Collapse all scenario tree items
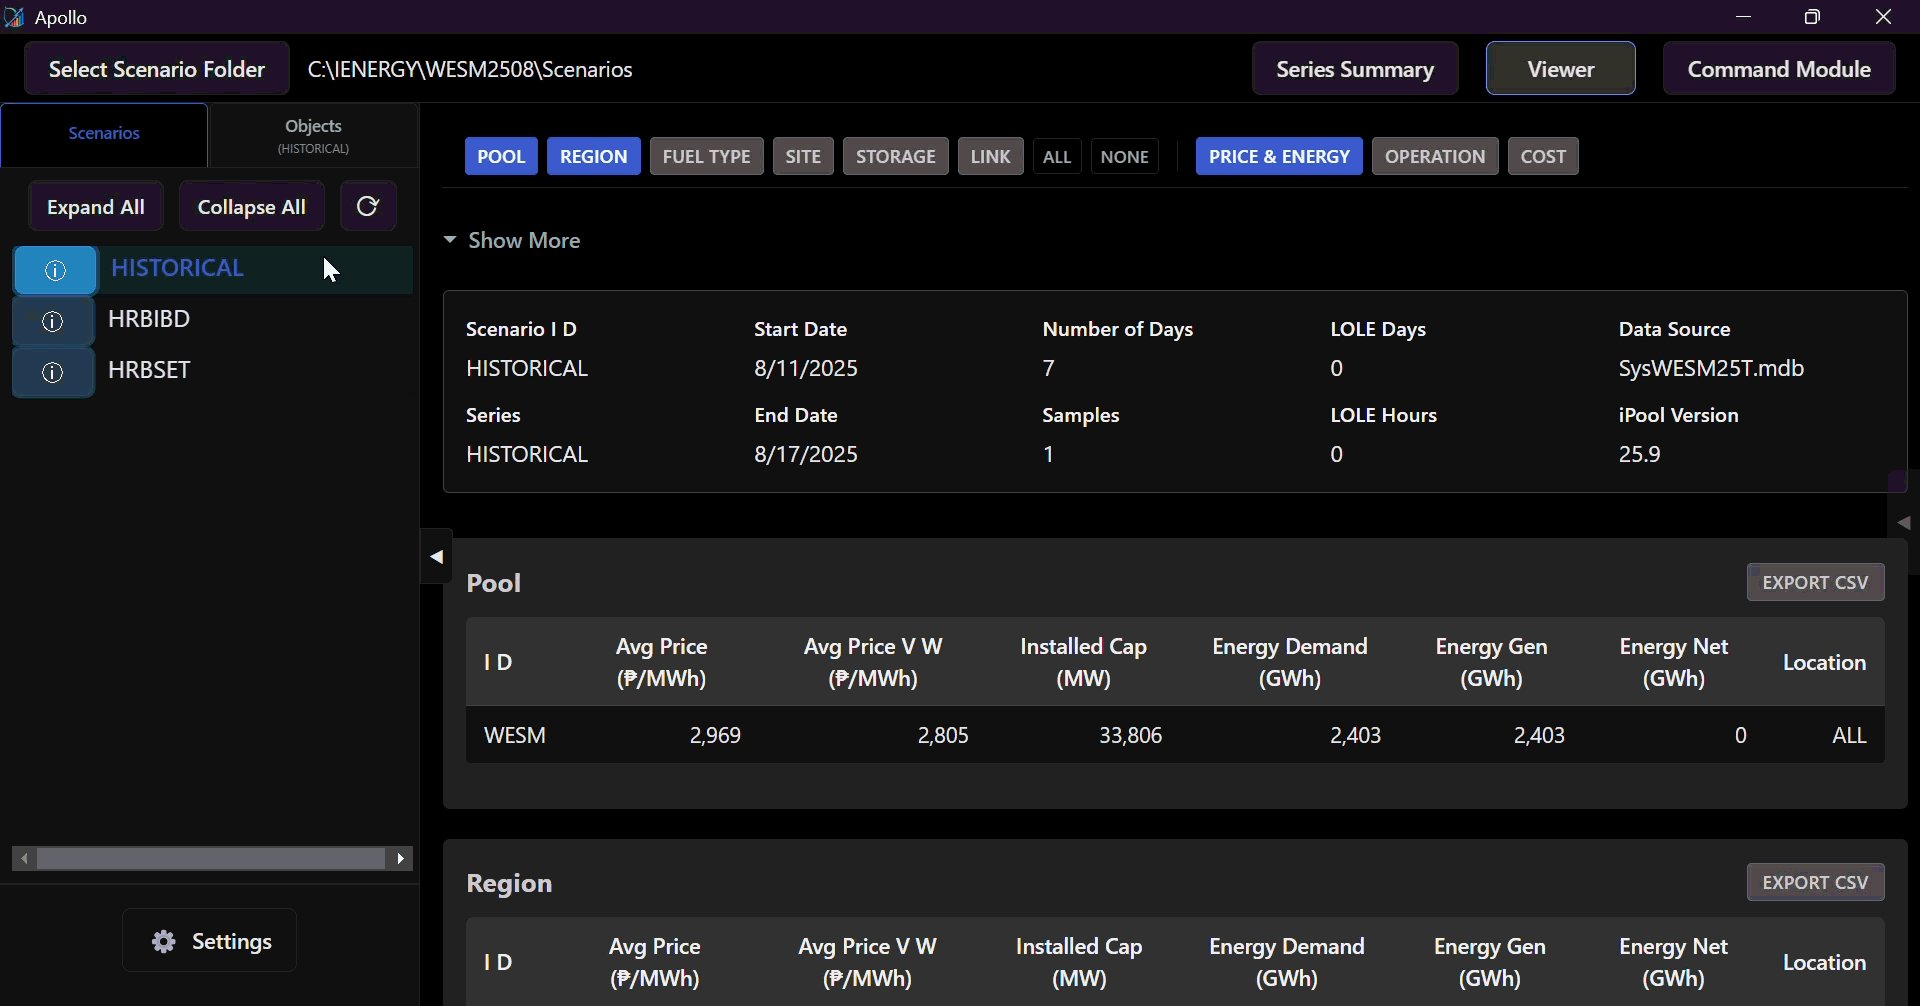 point(251,207)
